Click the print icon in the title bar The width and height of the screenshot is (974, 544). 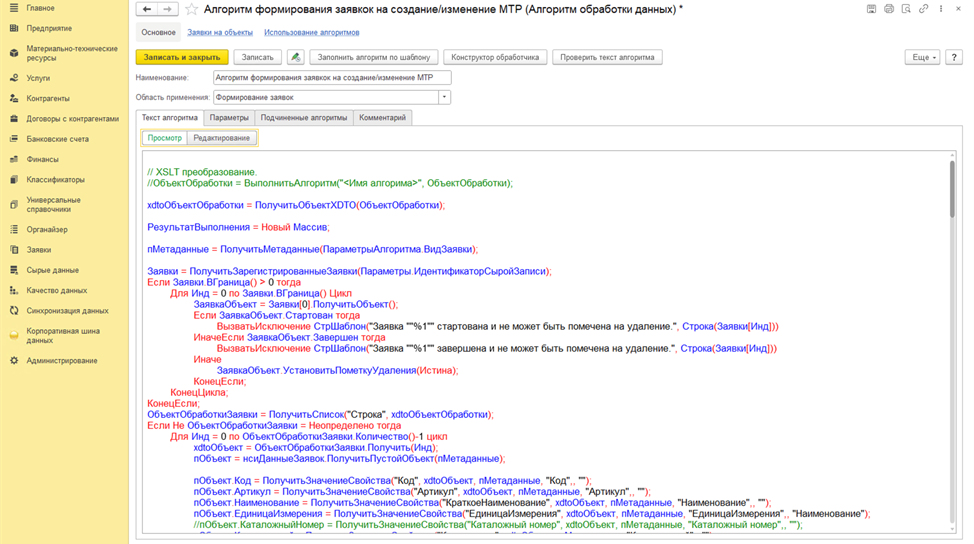[889, 9]
